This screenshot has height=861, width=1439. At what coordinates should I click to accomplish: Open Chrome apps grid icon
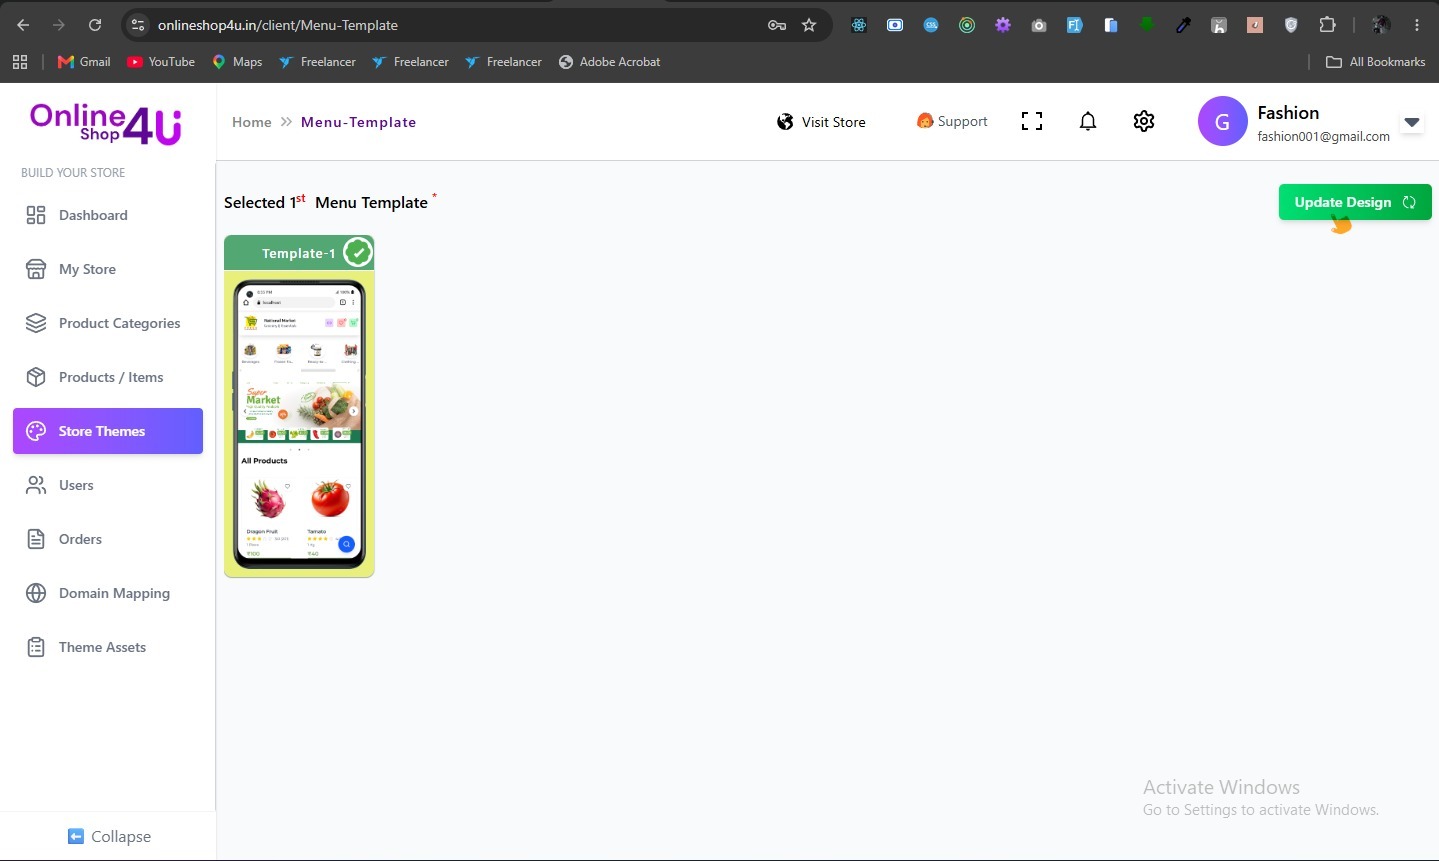[20, 62]
